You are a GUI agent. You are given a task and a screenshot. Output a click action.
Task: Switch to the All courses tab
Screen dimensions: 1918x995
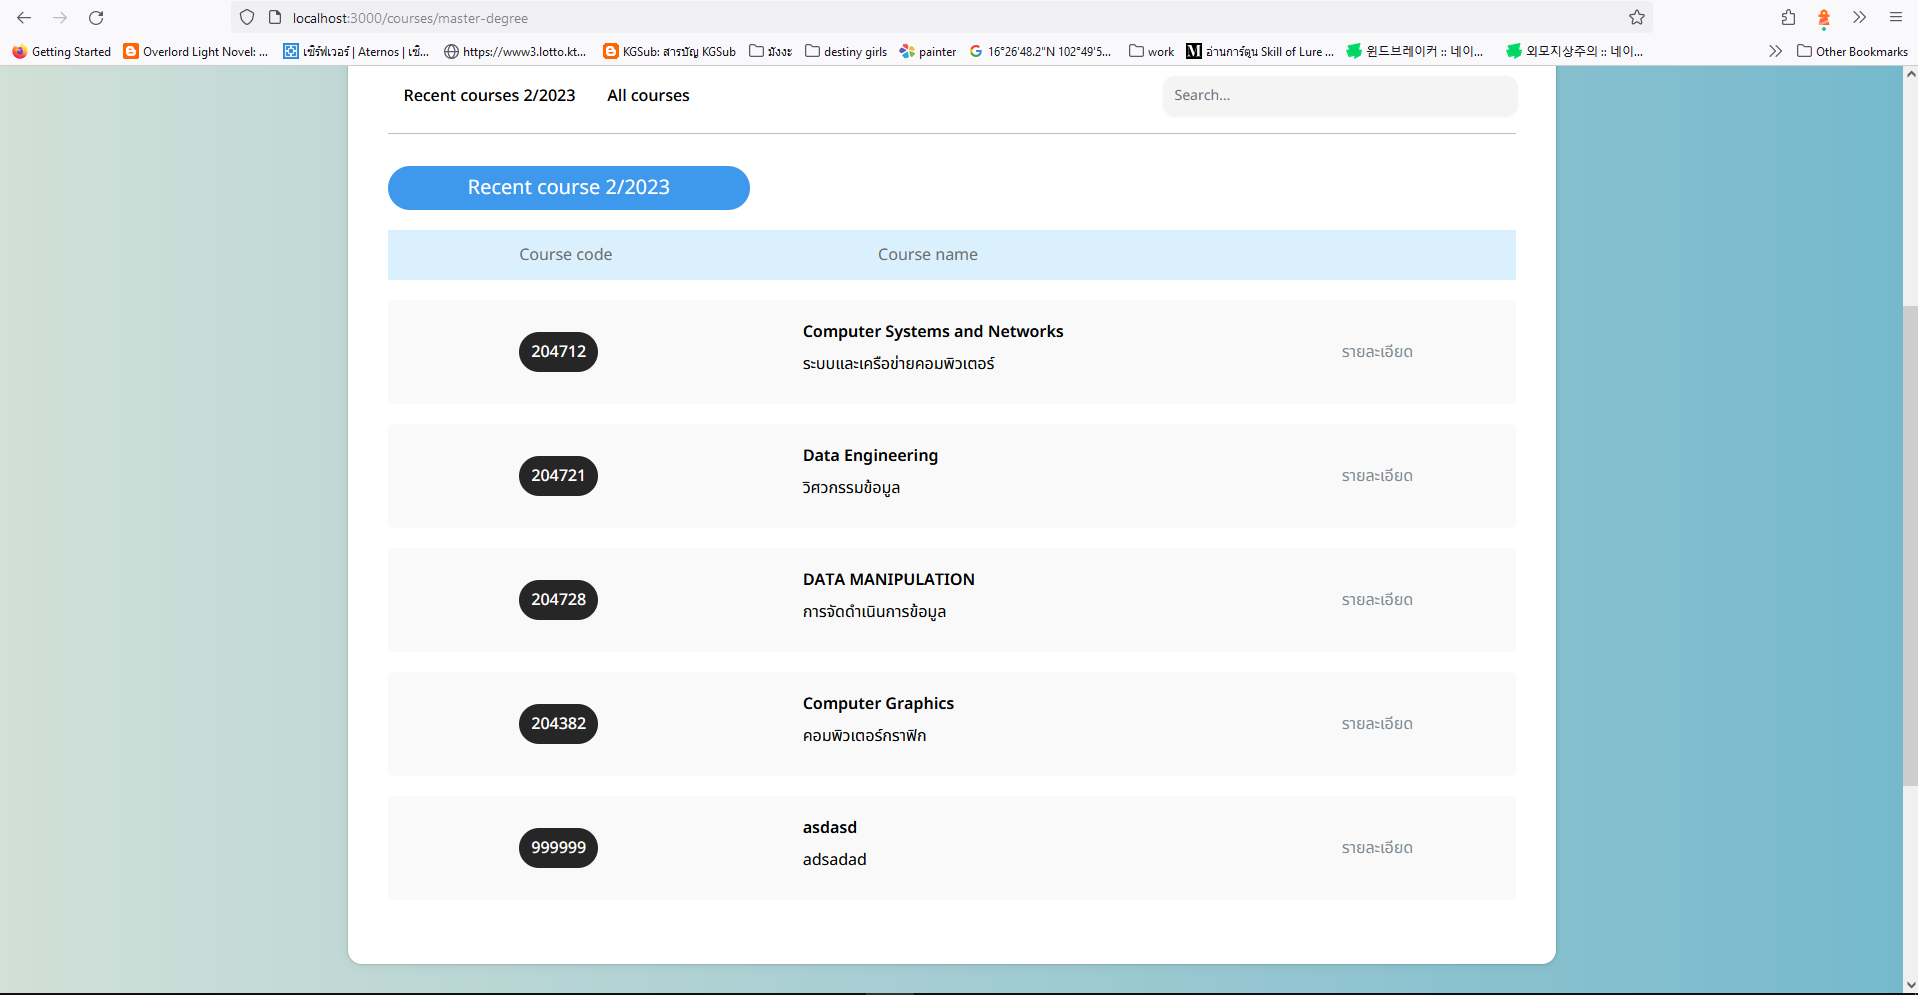tap(647, 95)
